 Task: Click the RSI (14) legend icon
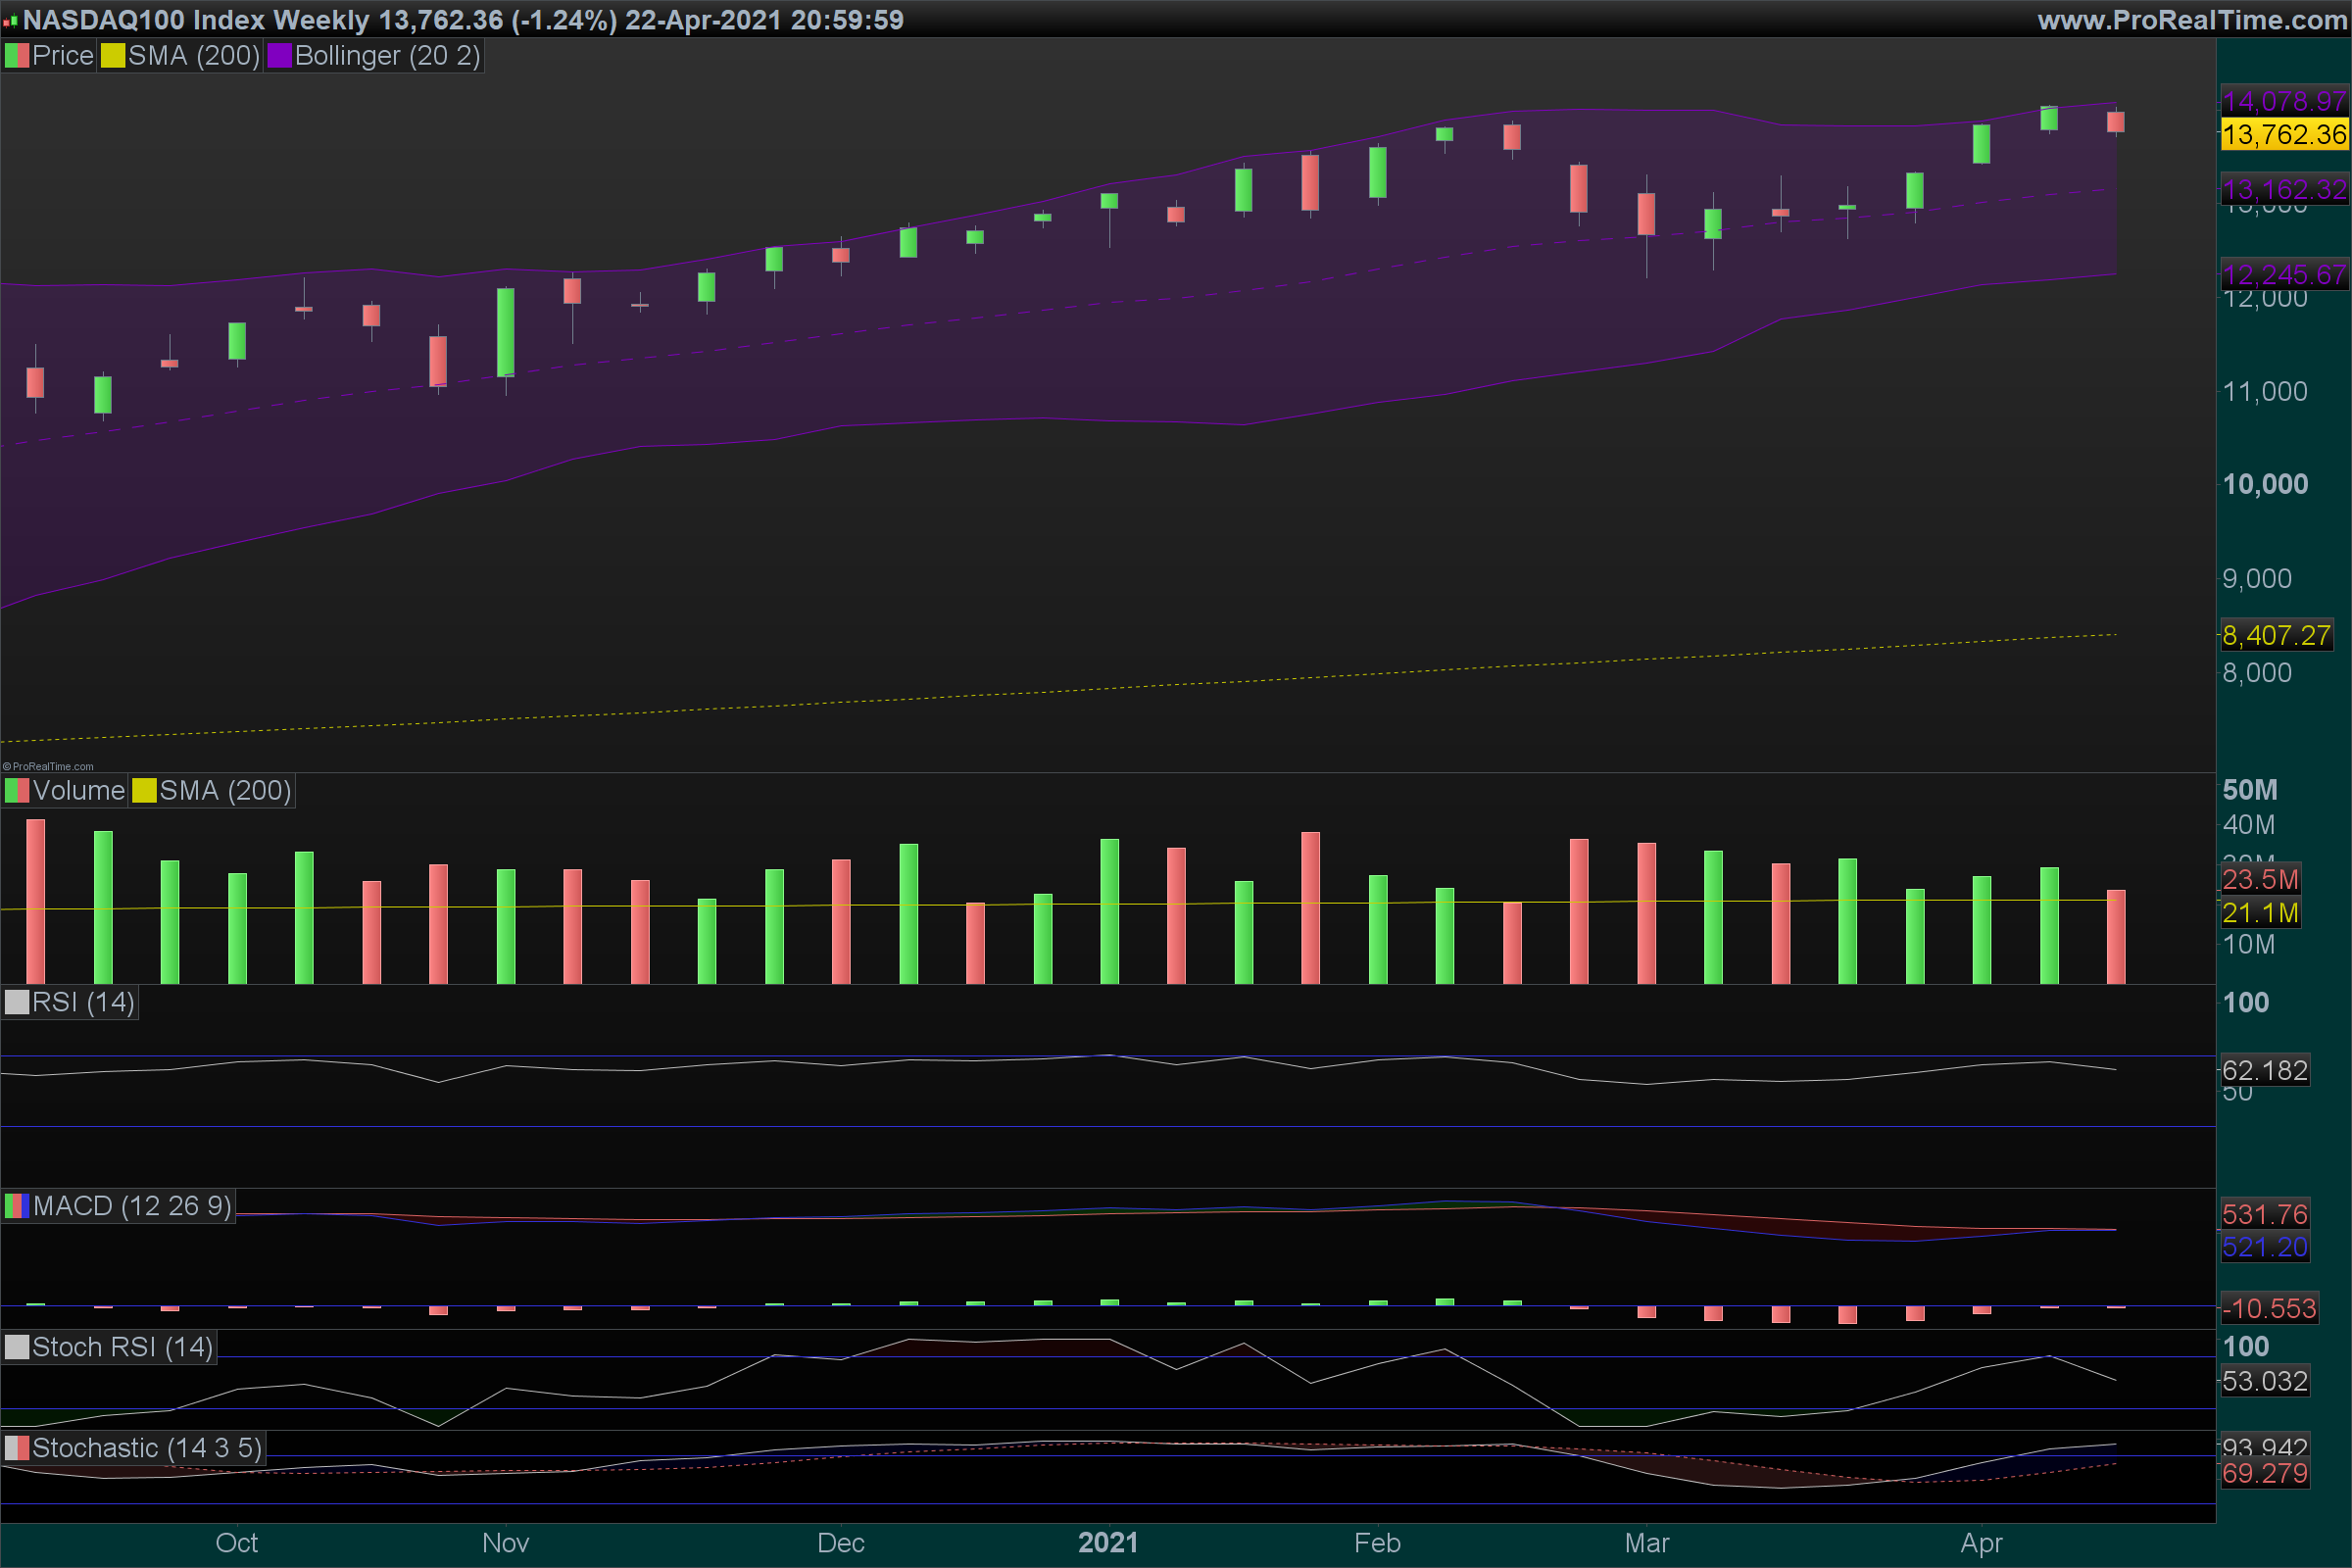click(17, 1003)
